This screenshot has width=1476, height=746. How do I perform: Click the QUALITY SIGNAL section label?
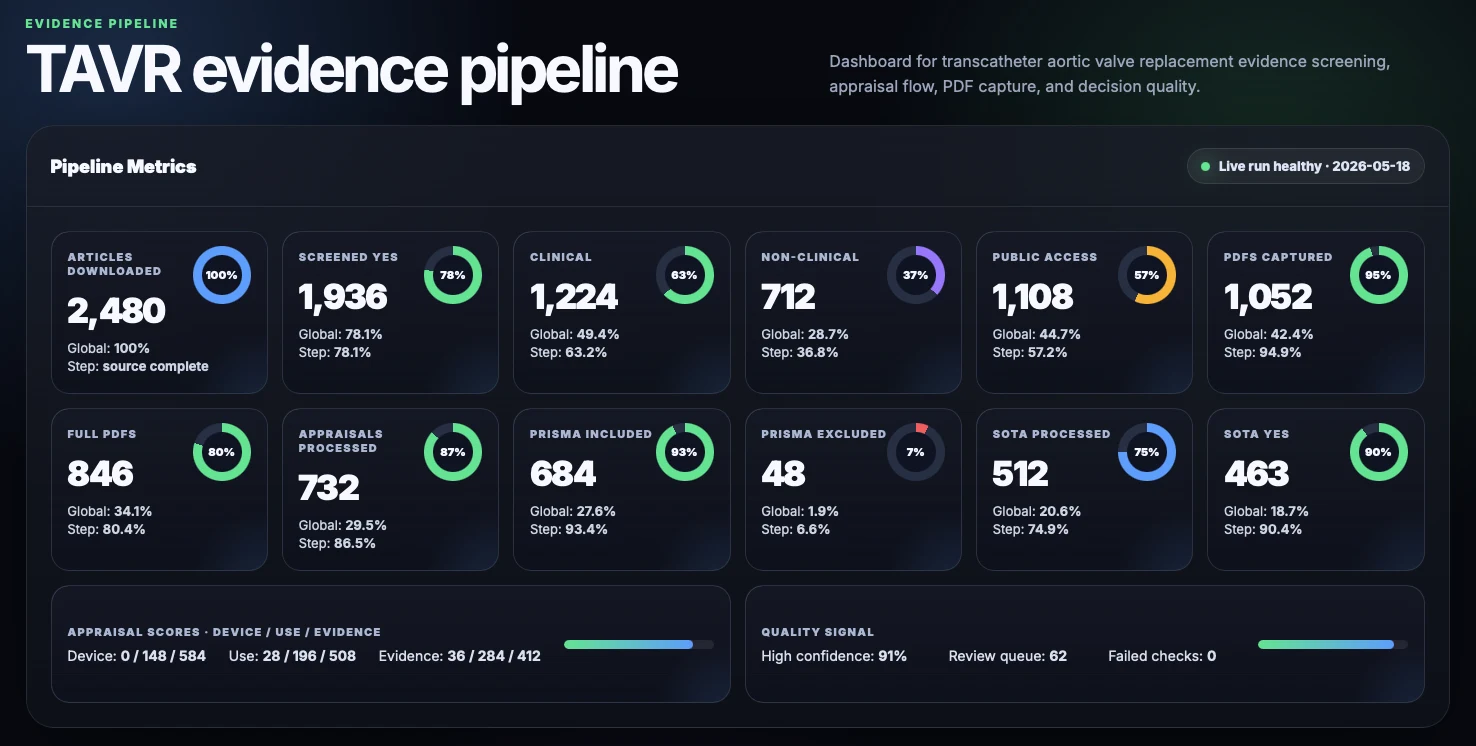point(818,633)
